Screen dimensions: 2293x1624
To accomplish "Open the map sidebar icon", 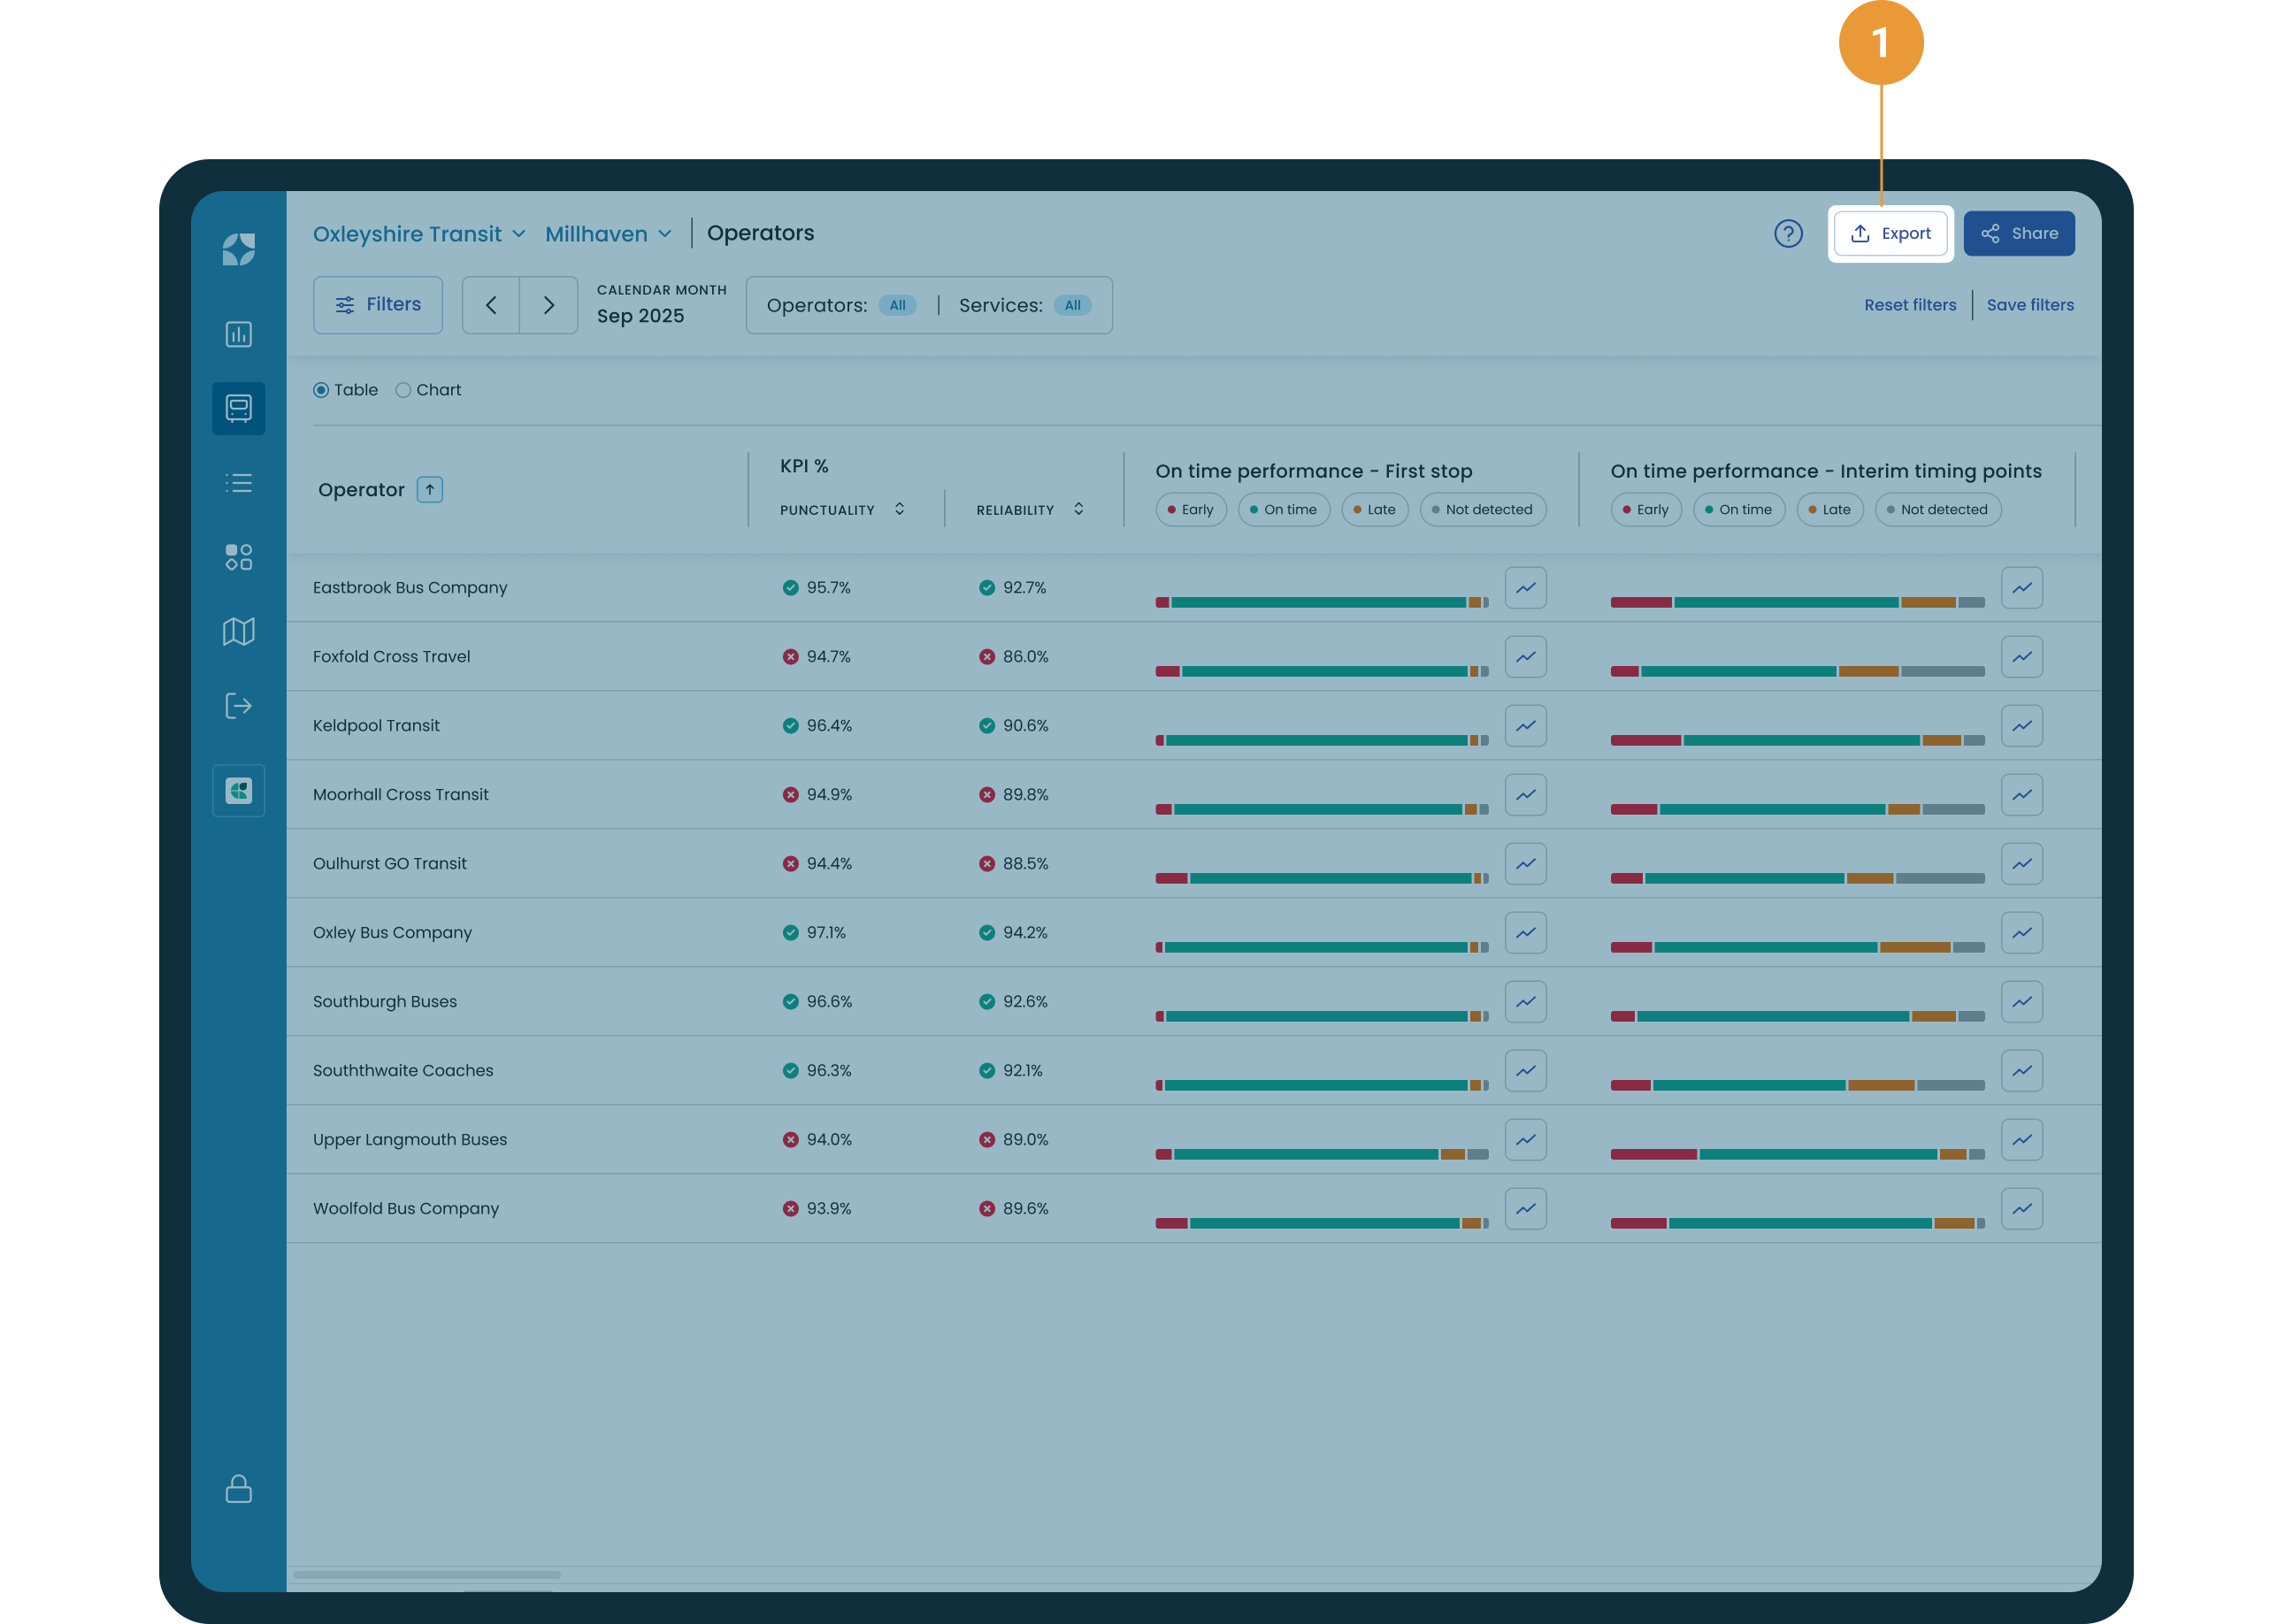I will click(x=238, y=631).
